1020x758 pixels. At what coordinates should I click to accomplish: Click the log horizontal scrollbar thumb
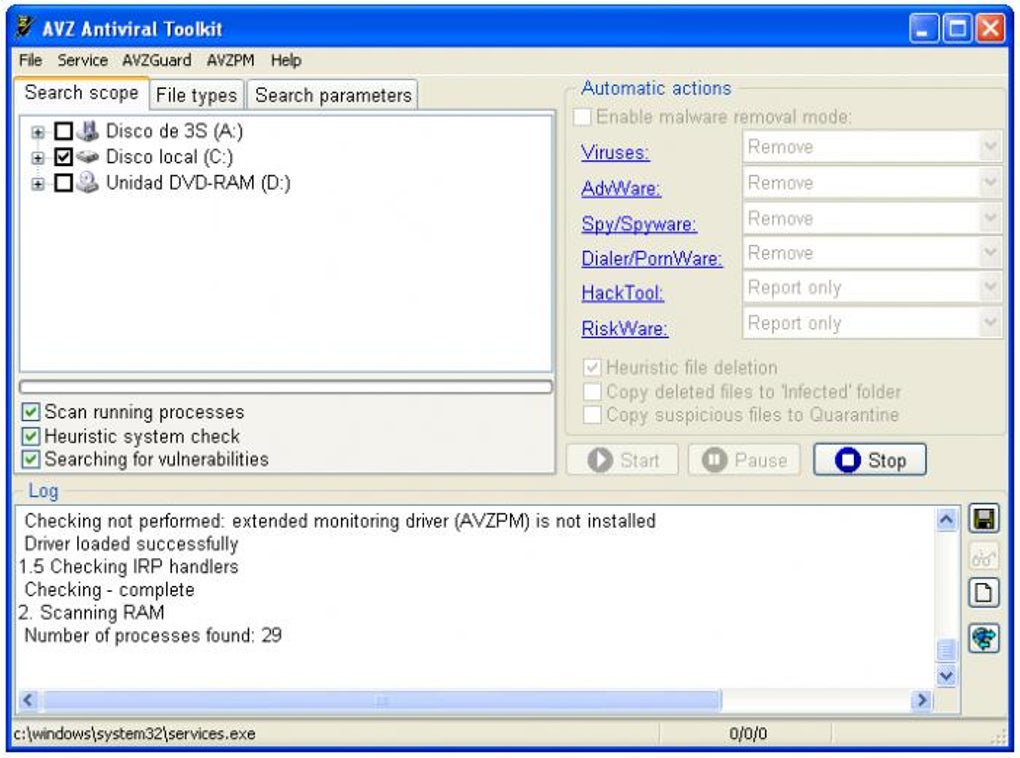[x=382, y=701]
